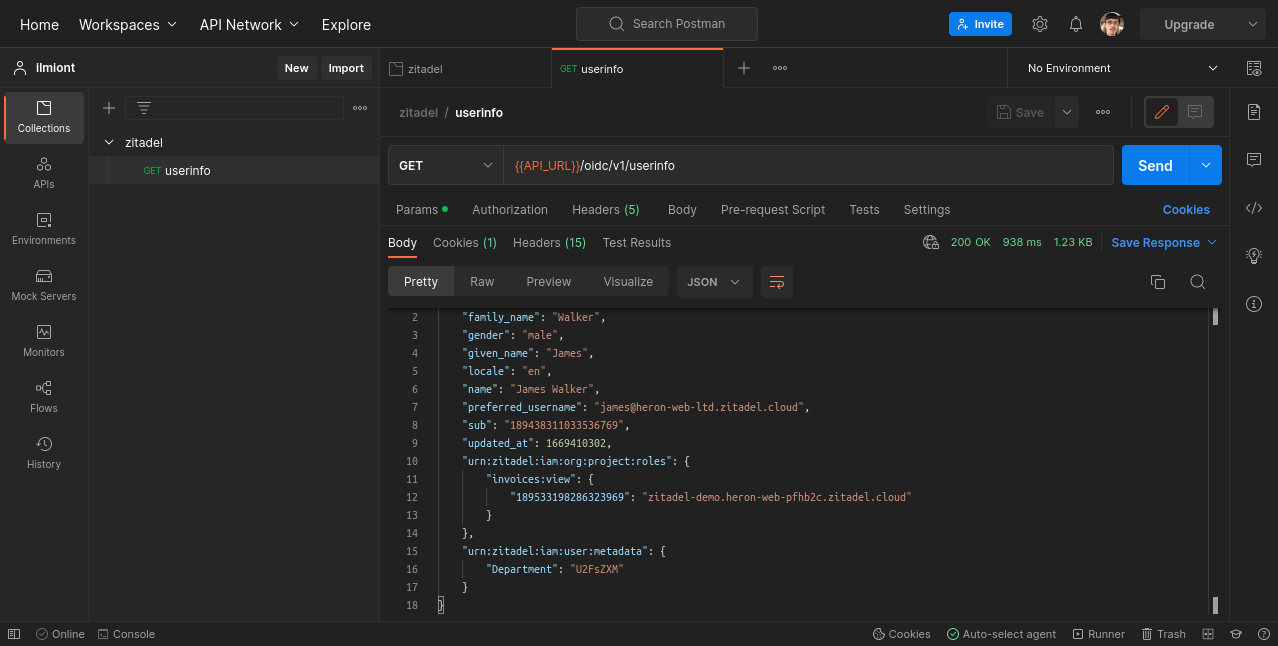This screenshot has height=646, width=1278.
Task: Open collection options three-dot menu
Action: tap(360, 108)
